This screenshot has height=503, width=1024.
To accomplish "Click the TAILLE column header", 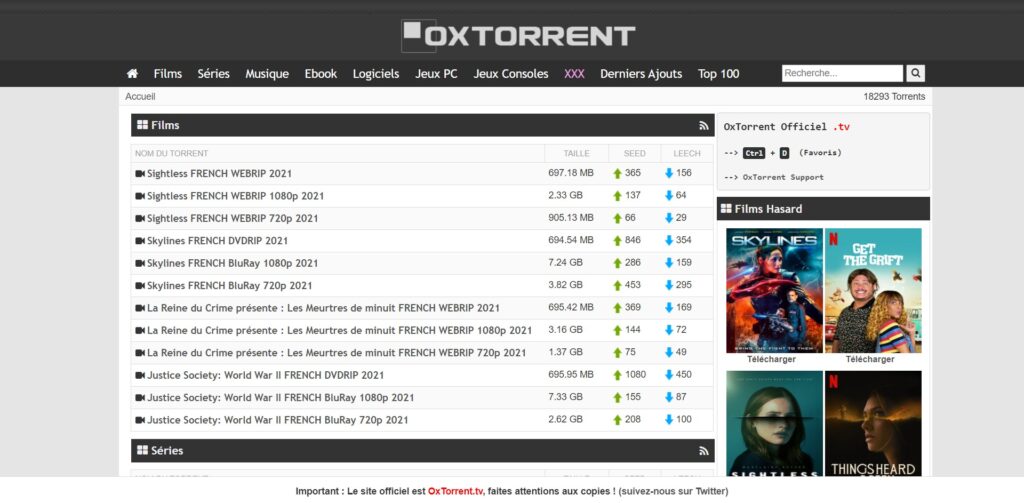I will 577,154.
